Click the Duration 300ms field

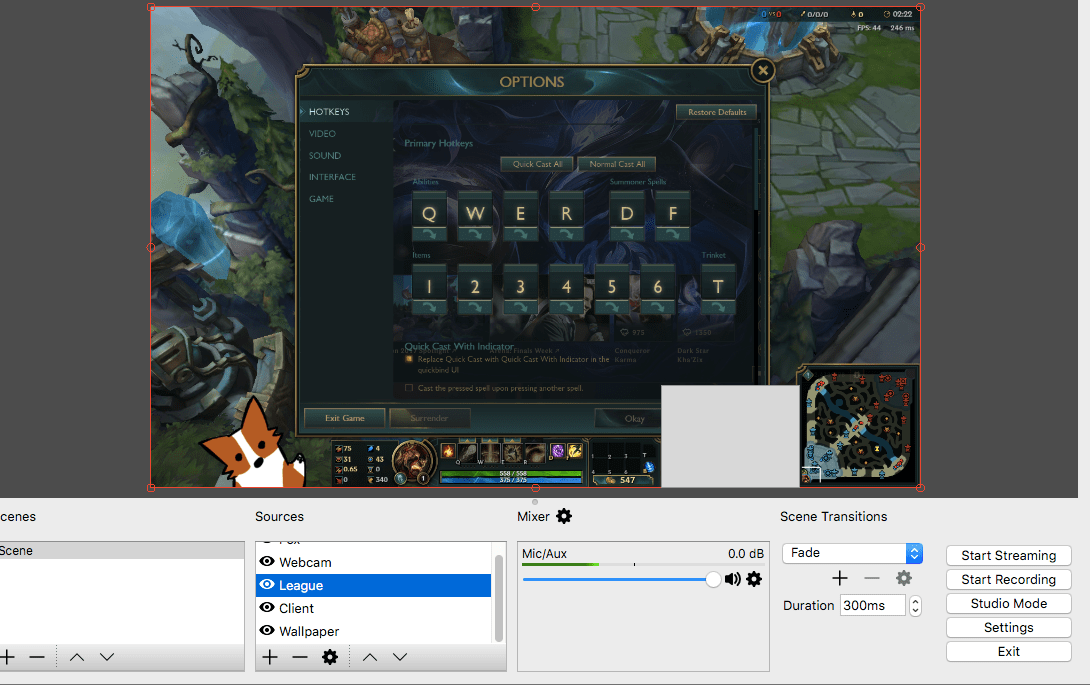click(873, 606)
